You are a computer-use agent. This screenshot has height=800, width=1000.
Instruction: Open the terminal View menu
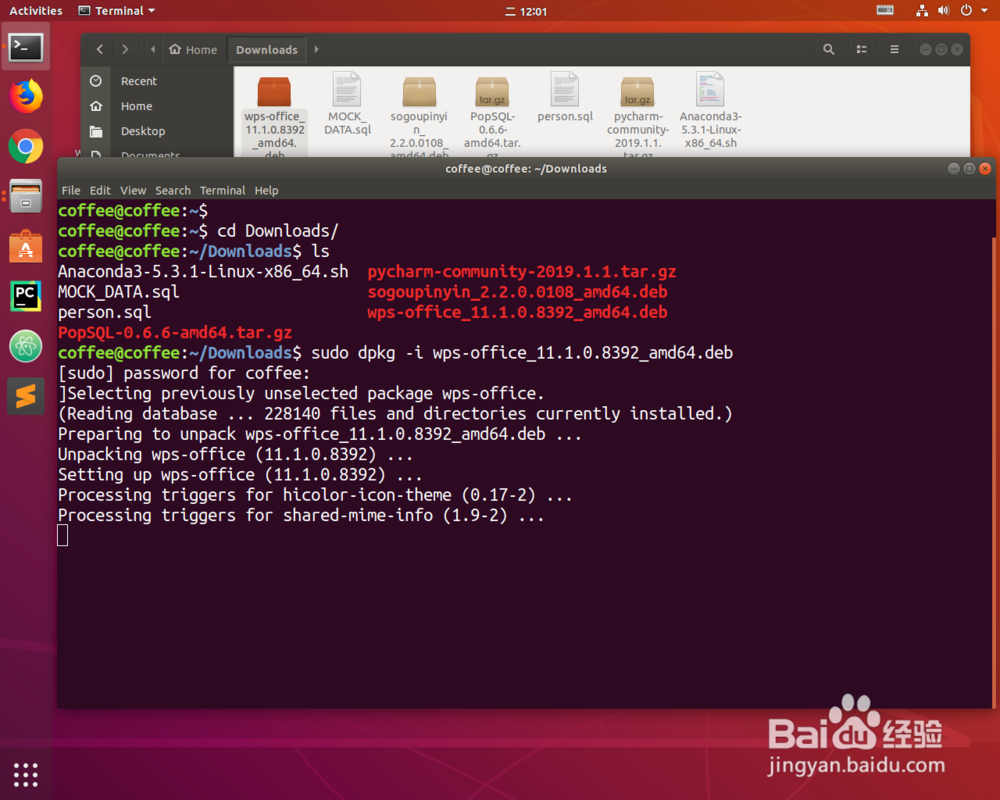coord(133,190)
